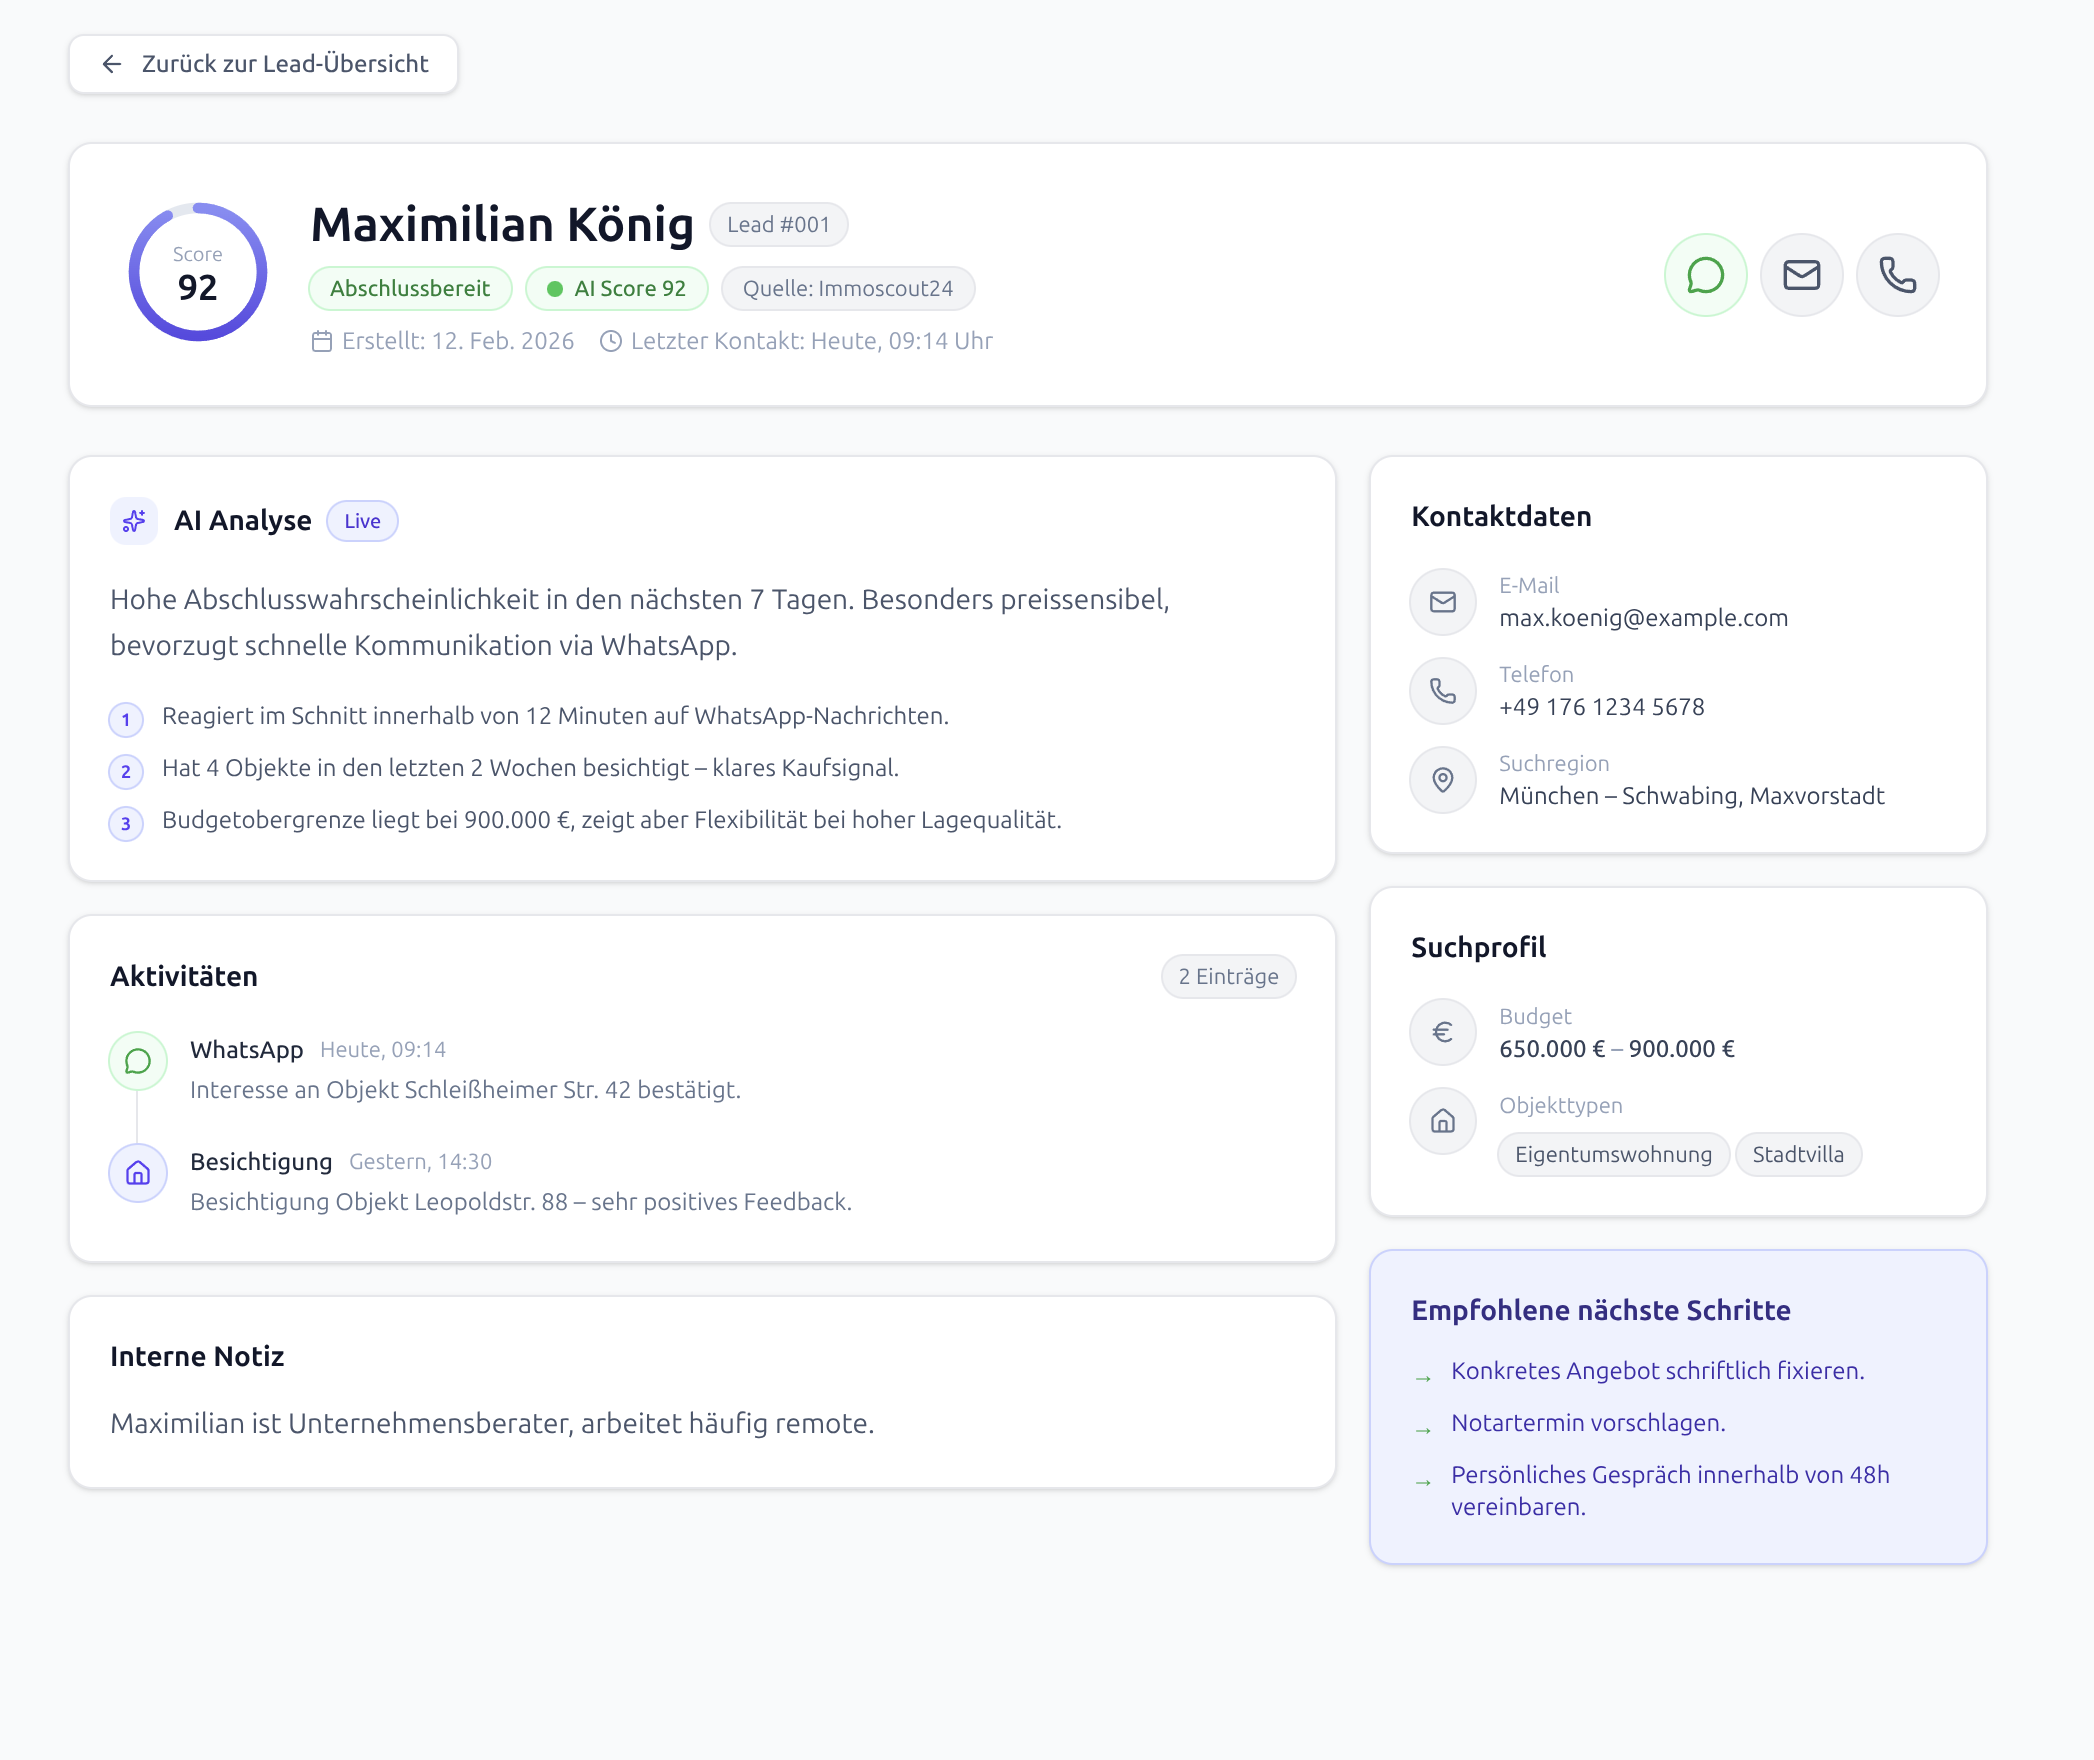Click insight number 1 bullet
This screenshot has height=1760, width=2094.
click(x=126, y=719)
